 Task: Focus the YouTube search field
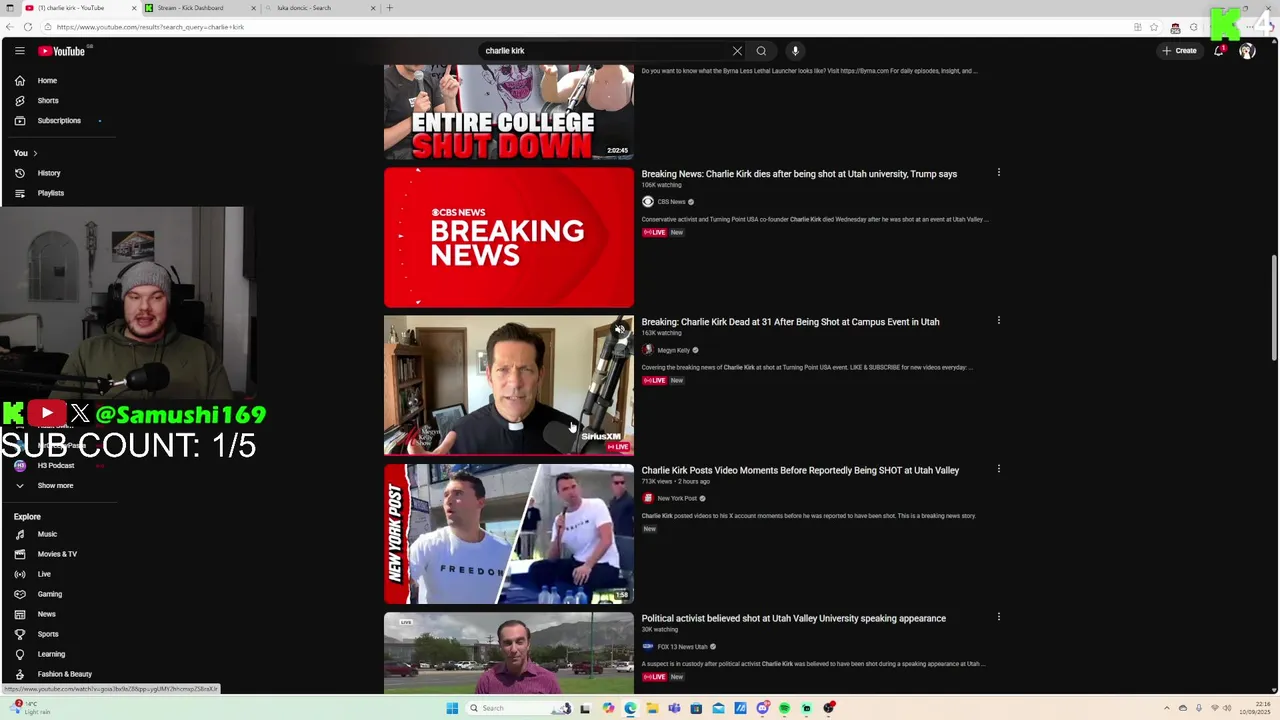[x=606, y=51]
